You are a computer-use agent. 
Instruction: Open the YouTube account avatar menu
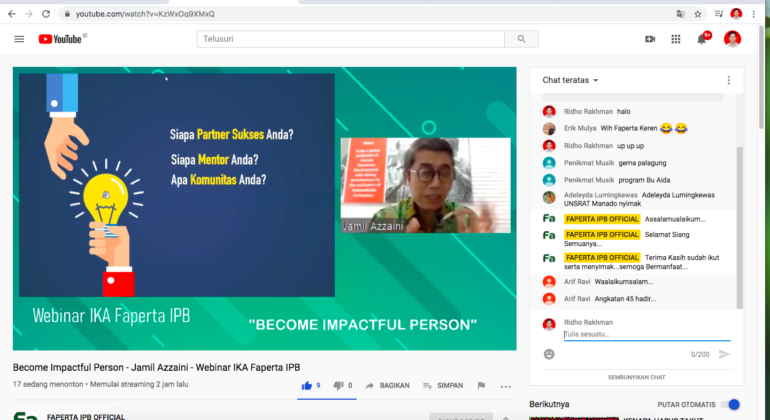click(732, 39)
